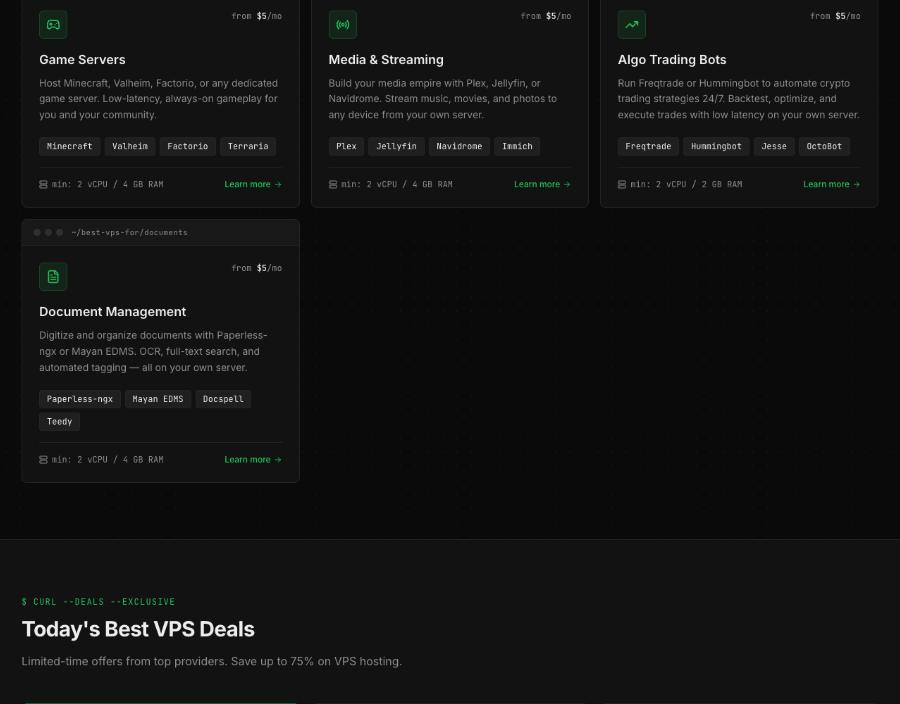Select the Minecraft tag
The width and height of the screenshot is (900, 704).
coord(69,146)
